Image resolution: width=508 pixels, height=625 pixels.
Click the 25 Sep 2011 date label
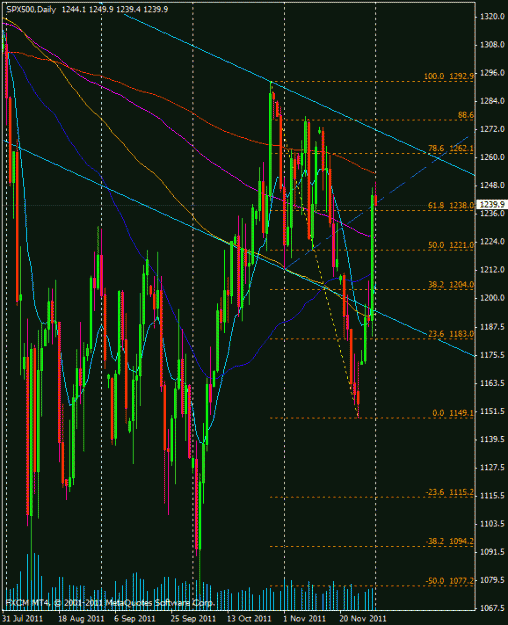[193, 619]
